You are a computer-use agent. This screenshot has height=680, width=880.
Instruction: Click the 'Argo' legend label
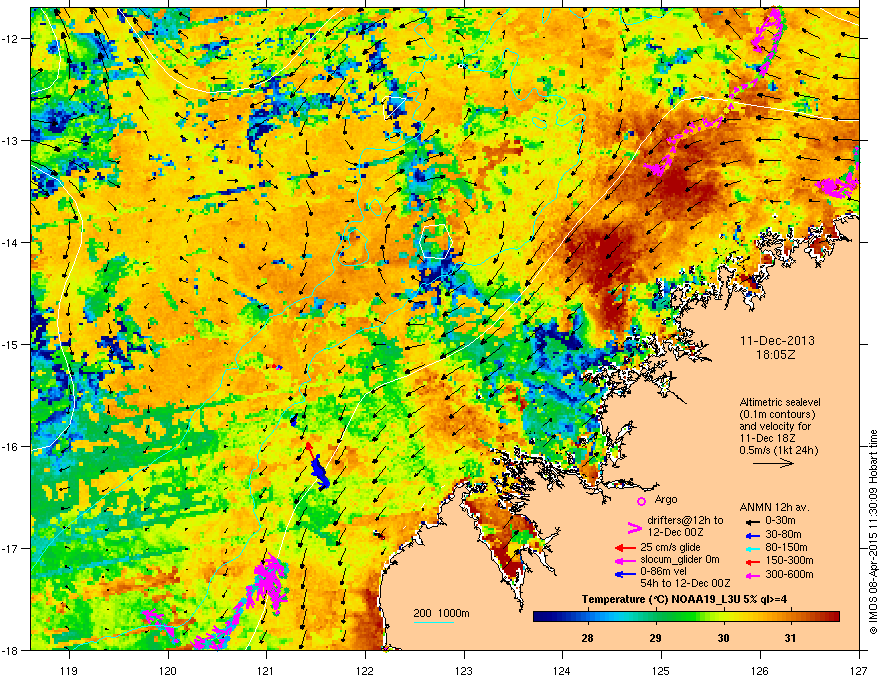click(x=666, y=499)
